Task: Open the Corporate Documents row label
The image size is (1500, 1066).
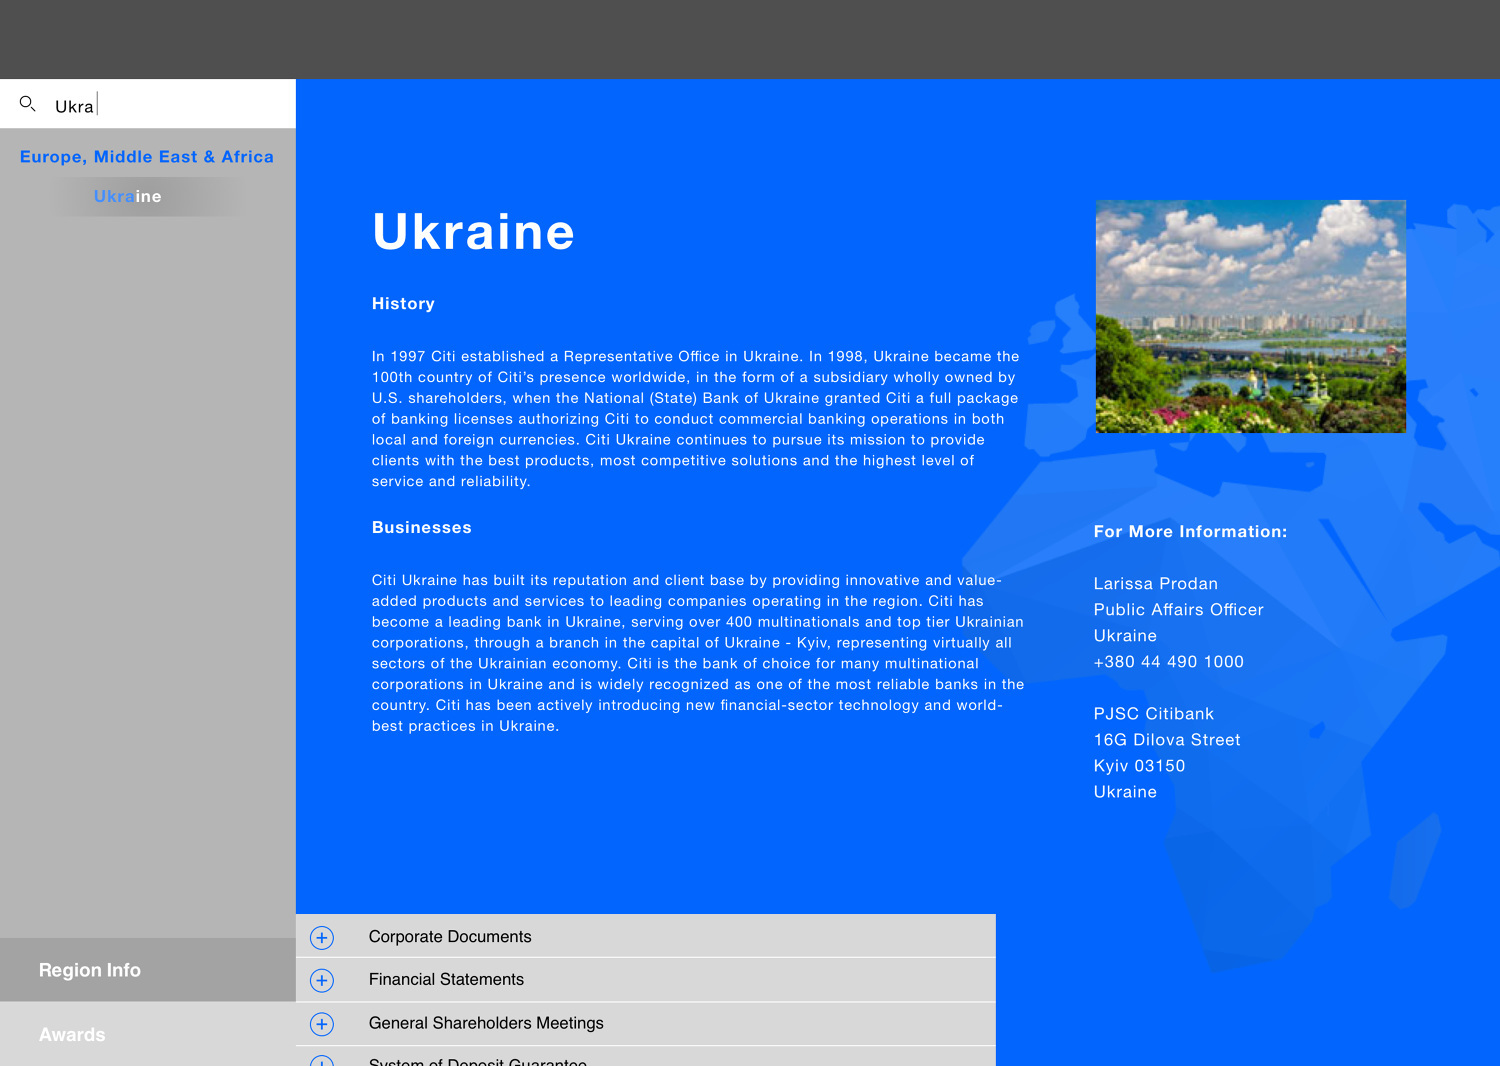Action: 450,937
